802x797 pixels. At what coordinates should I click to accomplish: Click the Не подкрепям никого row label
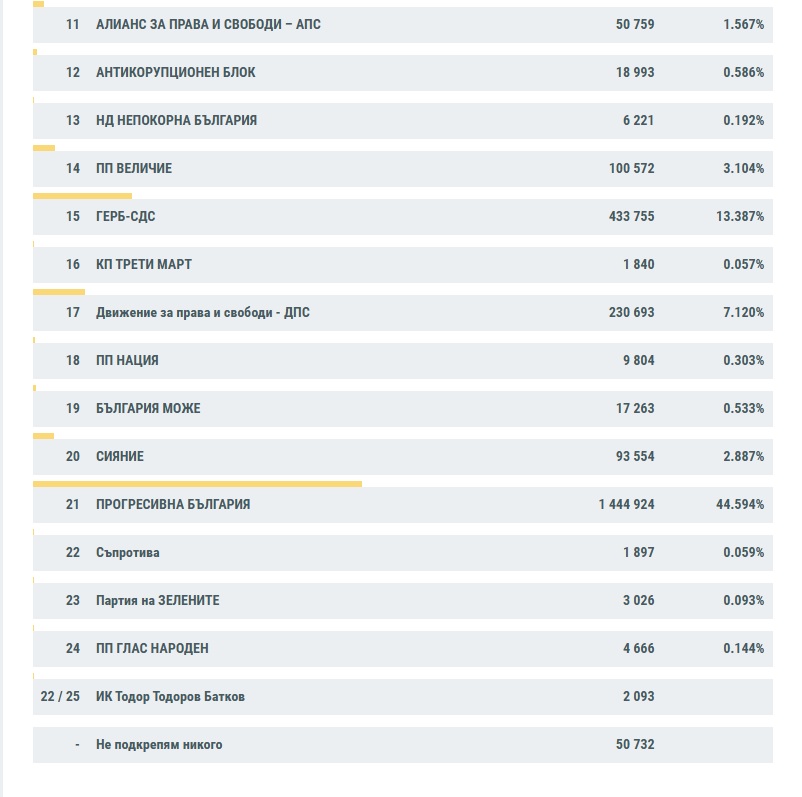159,745
